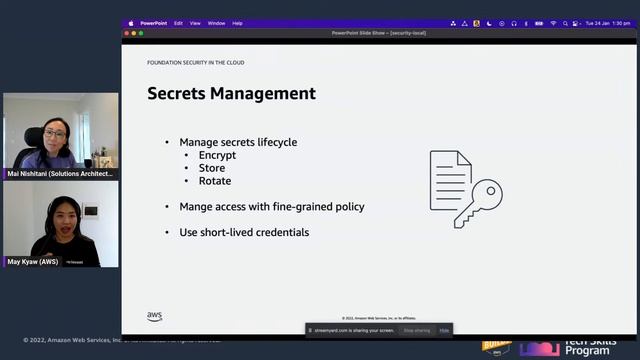Click the circular icon beside headphones

pyautogui.click(x=502, y=24)
